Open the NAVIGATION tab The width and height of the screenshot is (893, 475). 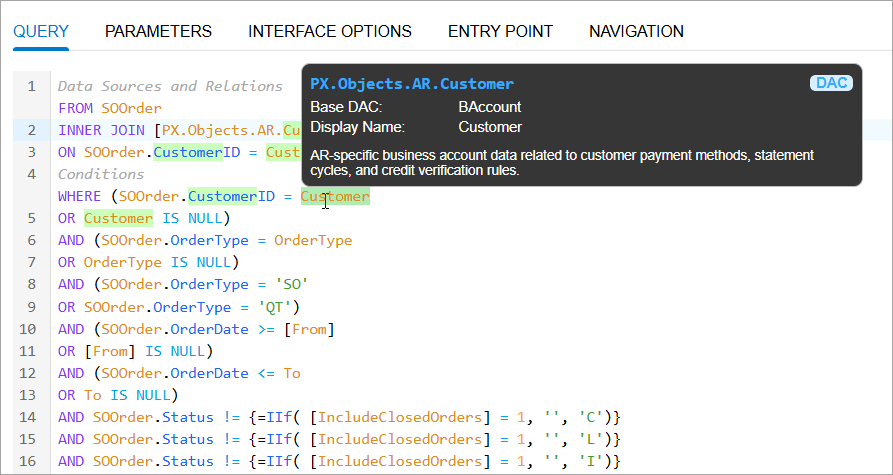636,31
